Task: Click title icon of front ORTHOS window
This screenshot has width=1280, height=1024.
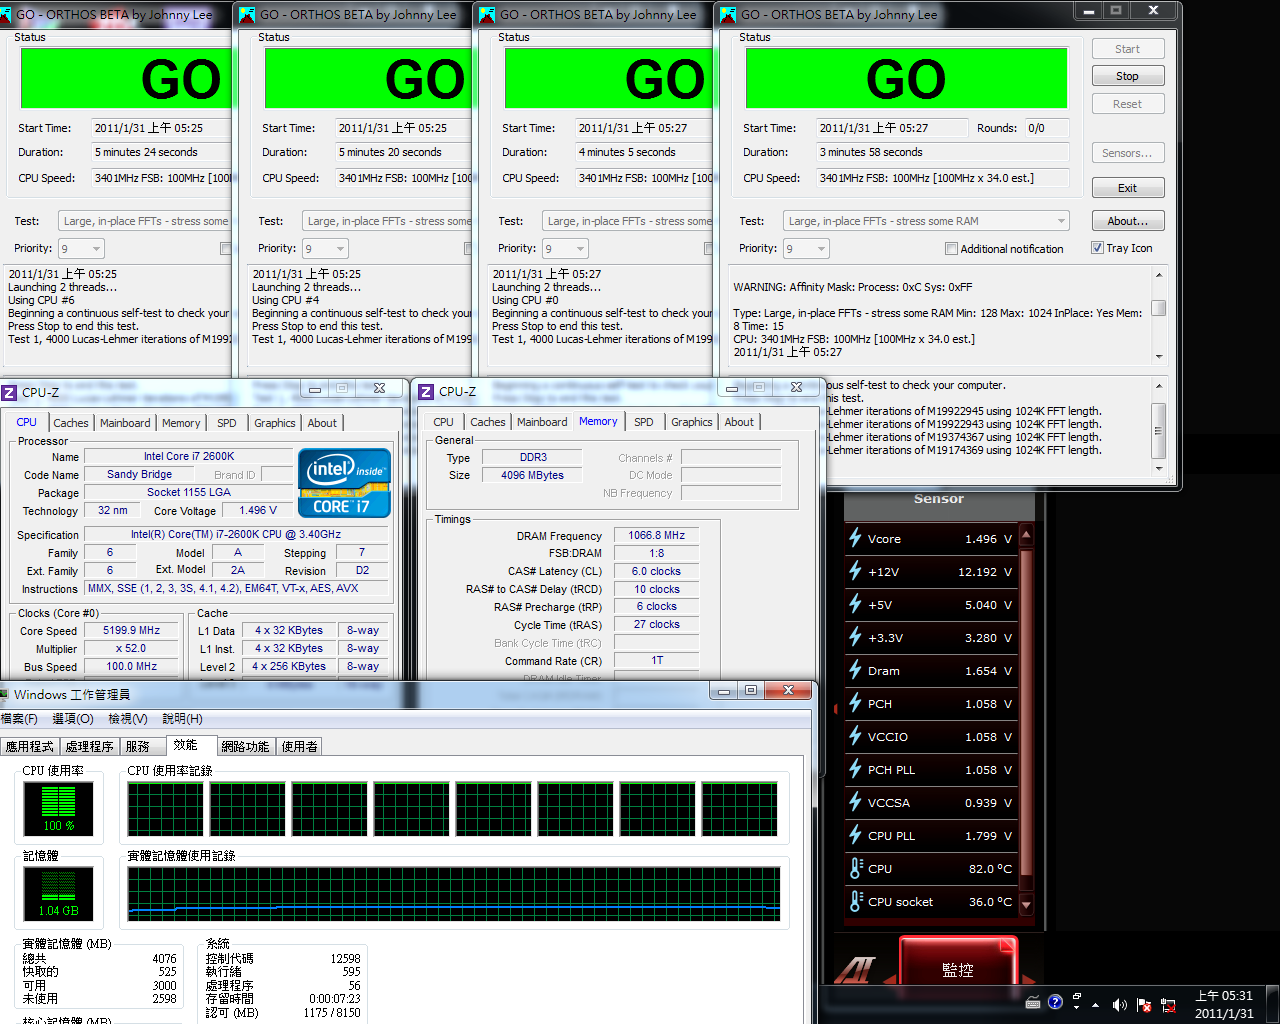Action: click(x=728, y=14)
